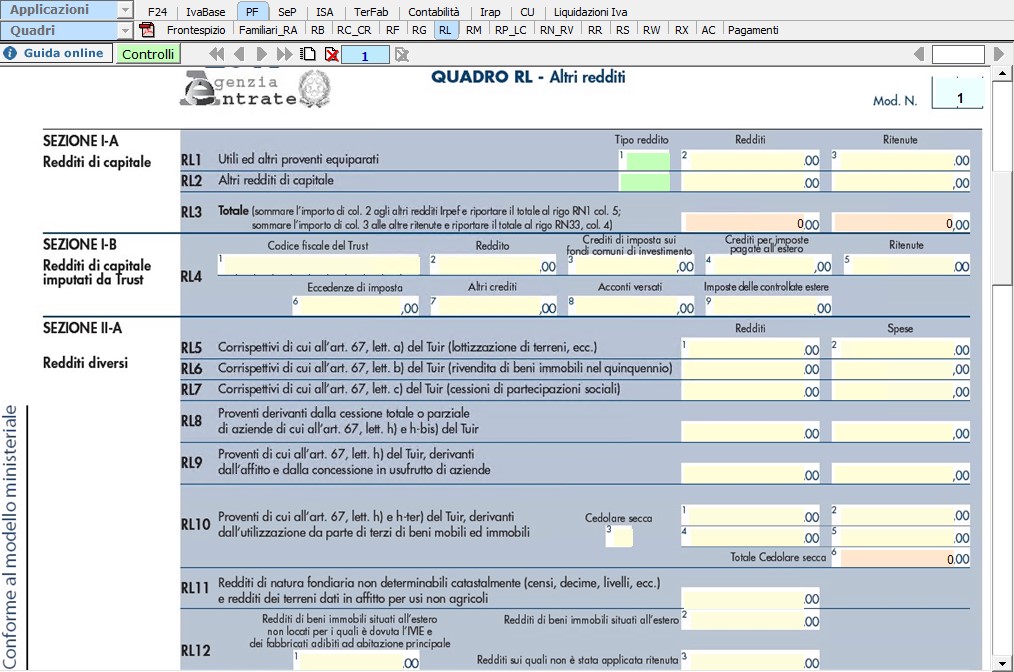Click the Acconti versati field
The image size is (1014, 672).
(x=631, y=306)
